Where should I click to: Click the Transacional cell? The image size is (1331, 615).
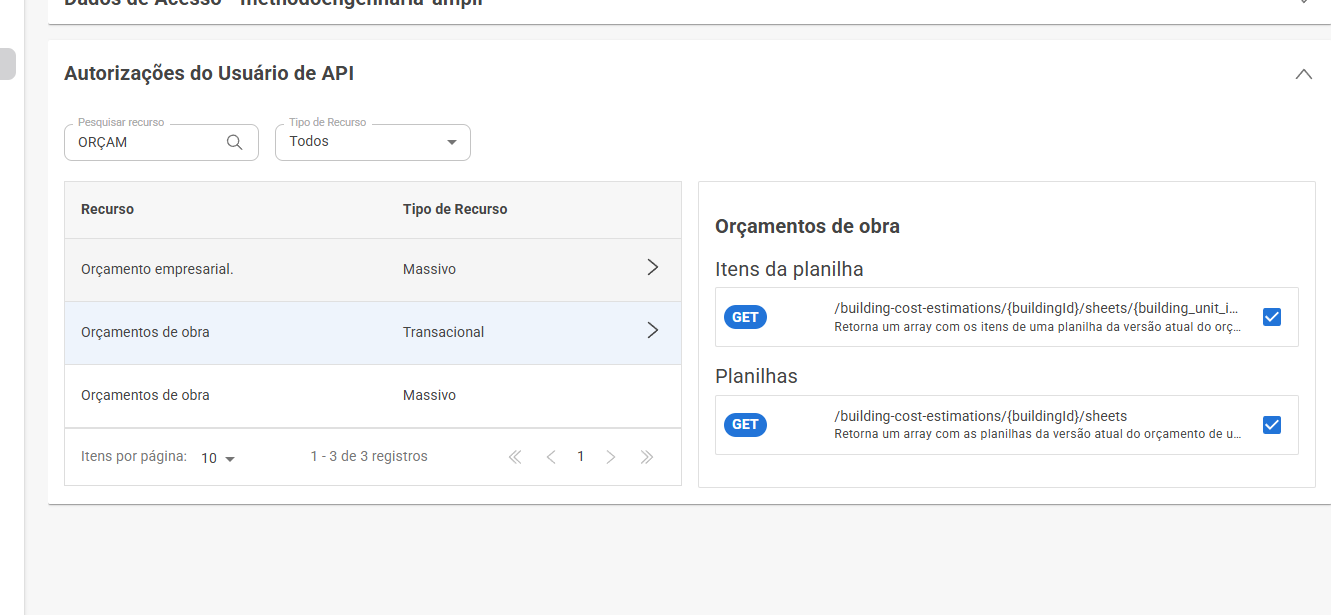[x=443, y=332]
